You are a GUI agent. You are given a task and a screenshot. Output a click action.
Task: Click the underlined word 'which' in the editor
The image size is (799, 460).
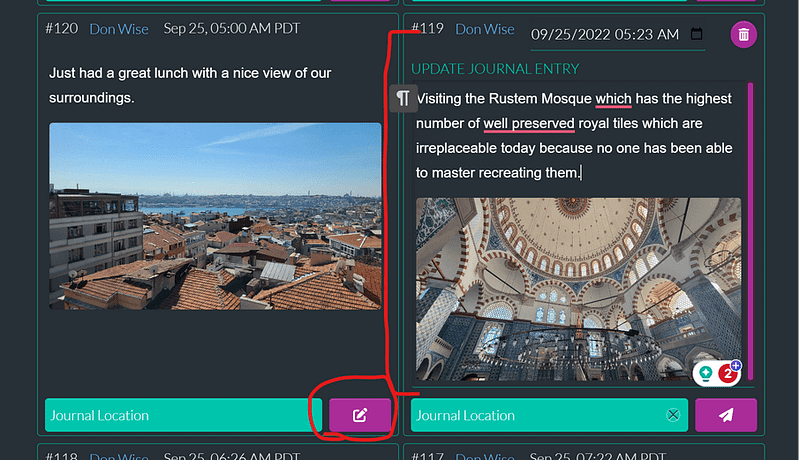click(614, 98)
